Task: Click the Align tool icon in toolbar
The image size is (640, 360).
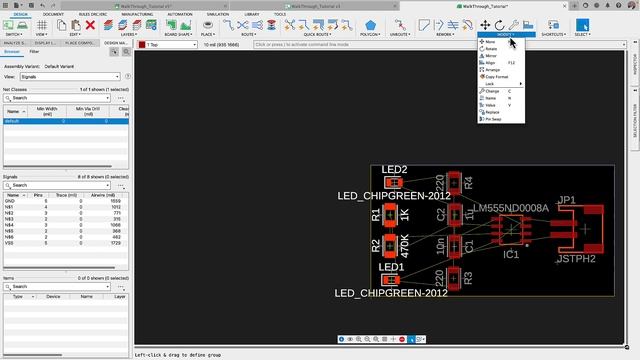Action: (x=528, y=25)
